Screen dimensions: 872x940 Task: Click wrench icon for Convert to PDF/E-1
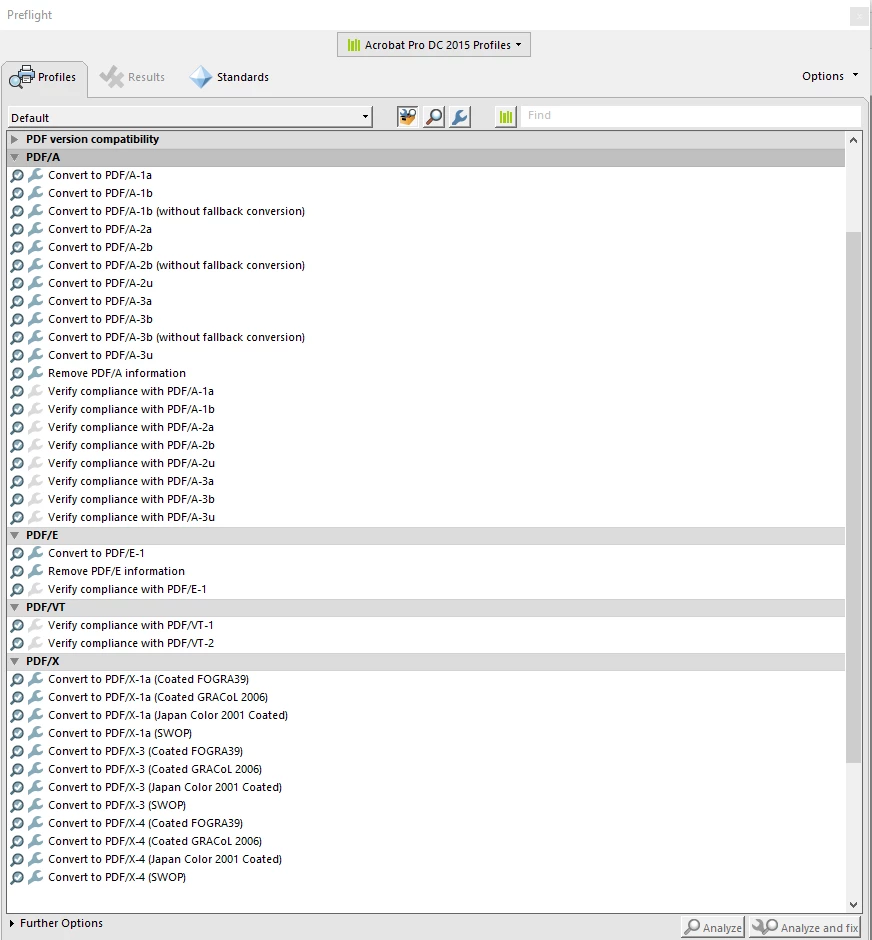tap(36, 553)
